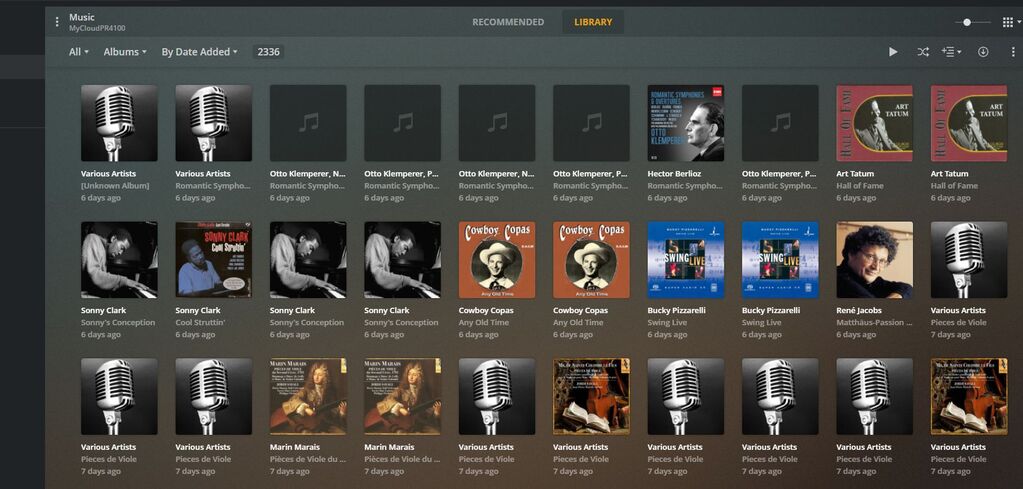Click the Music library title
This screenshot has height=489, width=1023.
[82, 17]
